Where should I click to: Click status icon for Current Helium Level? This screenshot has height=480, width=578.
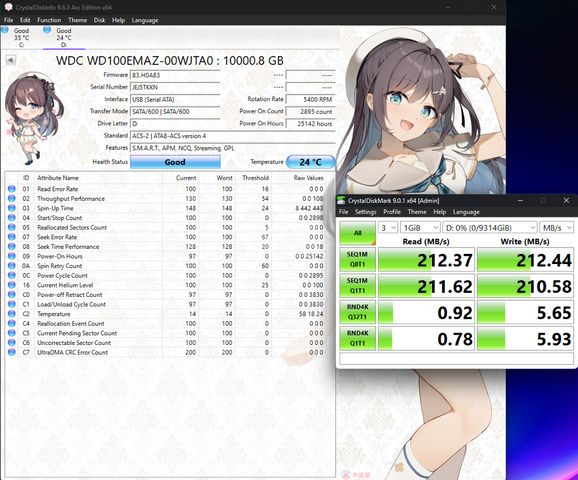click(11, 285)
